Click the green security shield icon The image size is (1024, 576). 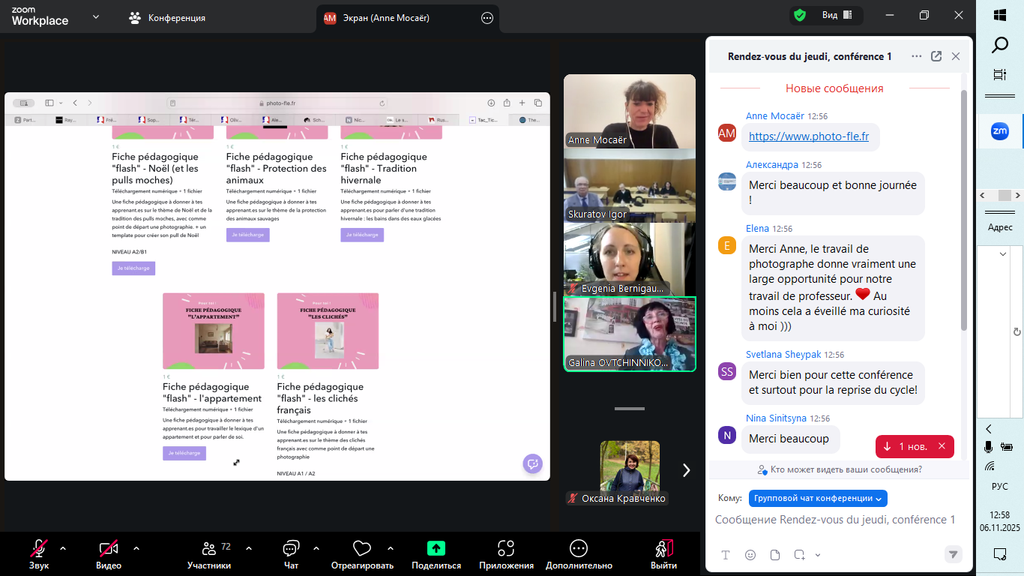pos(799,15)
